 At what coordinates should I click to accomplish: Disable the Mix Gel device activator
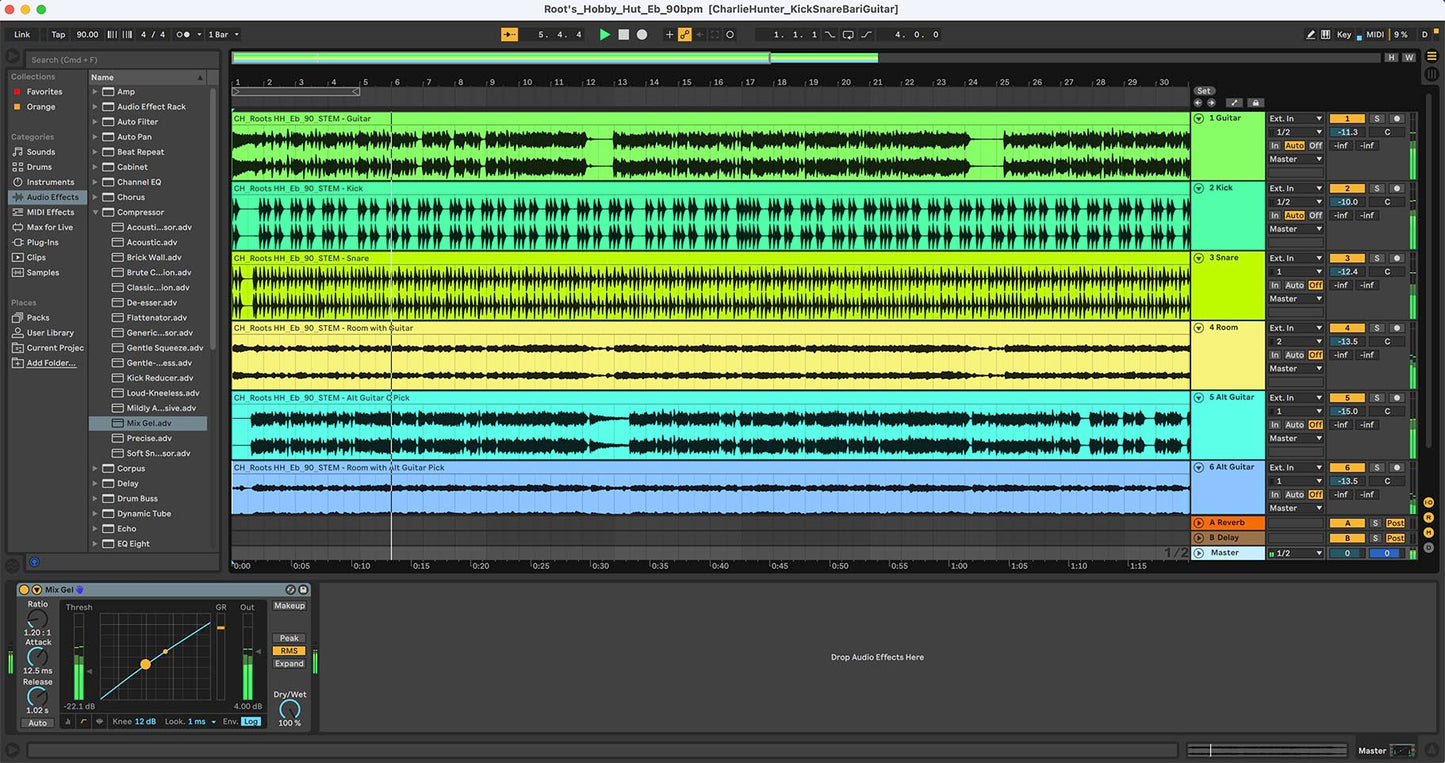click(24, 590)
